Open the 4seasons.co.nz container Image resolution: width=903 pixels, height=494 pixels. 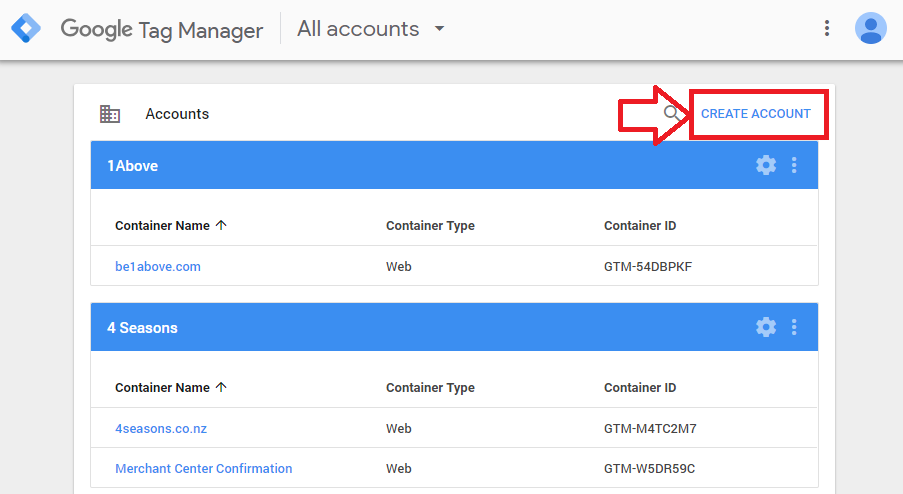pos(161,428)
